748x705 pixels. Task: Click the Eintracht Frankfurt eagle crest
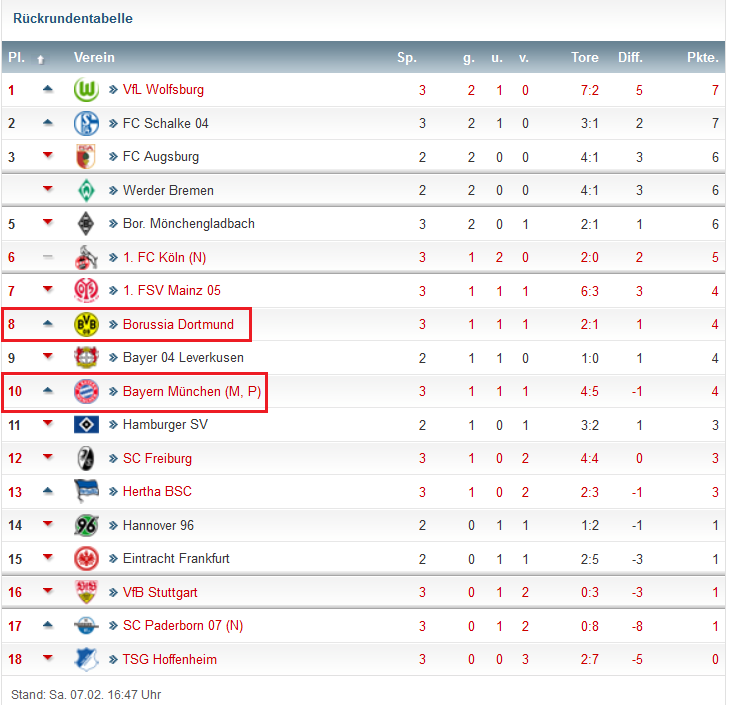pyautogui.click(x=86, y=558)
